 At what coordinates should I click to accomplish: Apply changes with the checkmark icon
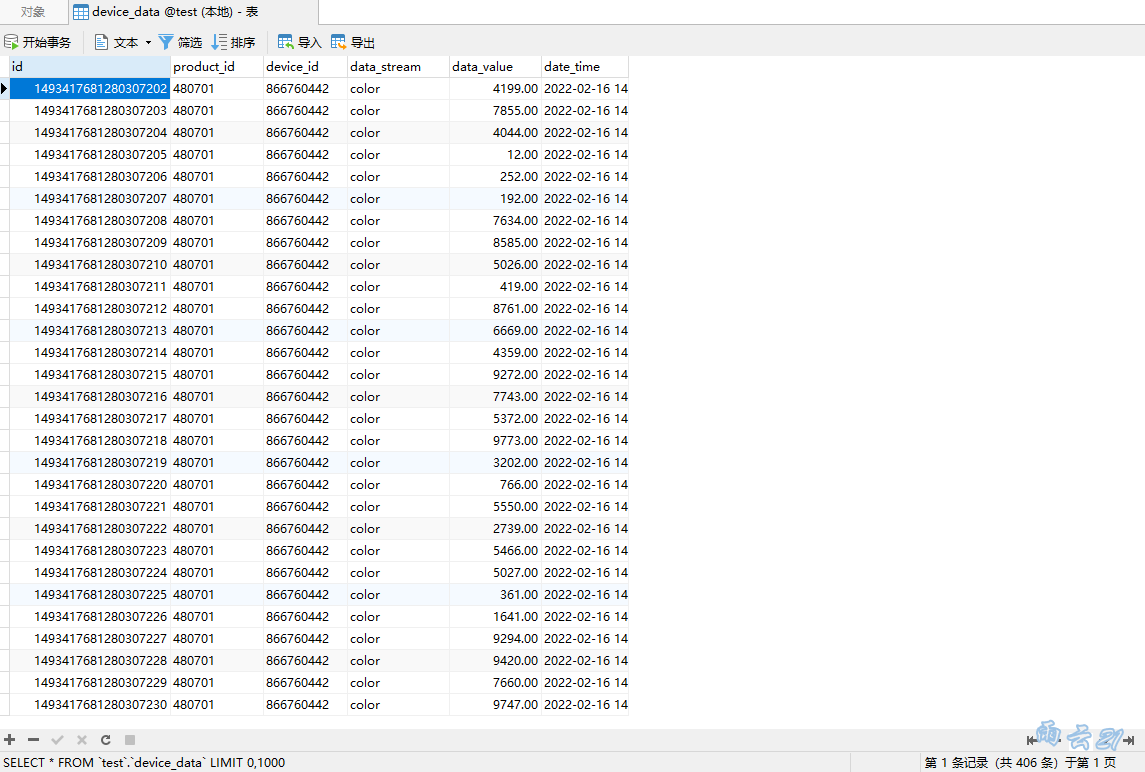[x=58, y=740]
